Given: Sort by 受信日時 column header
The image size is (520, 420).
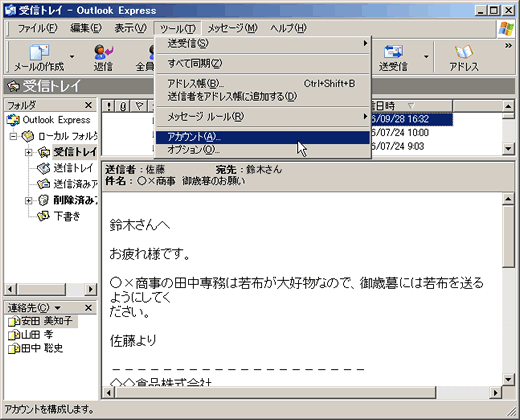Looking at the screenshot, I should (411, 106).
